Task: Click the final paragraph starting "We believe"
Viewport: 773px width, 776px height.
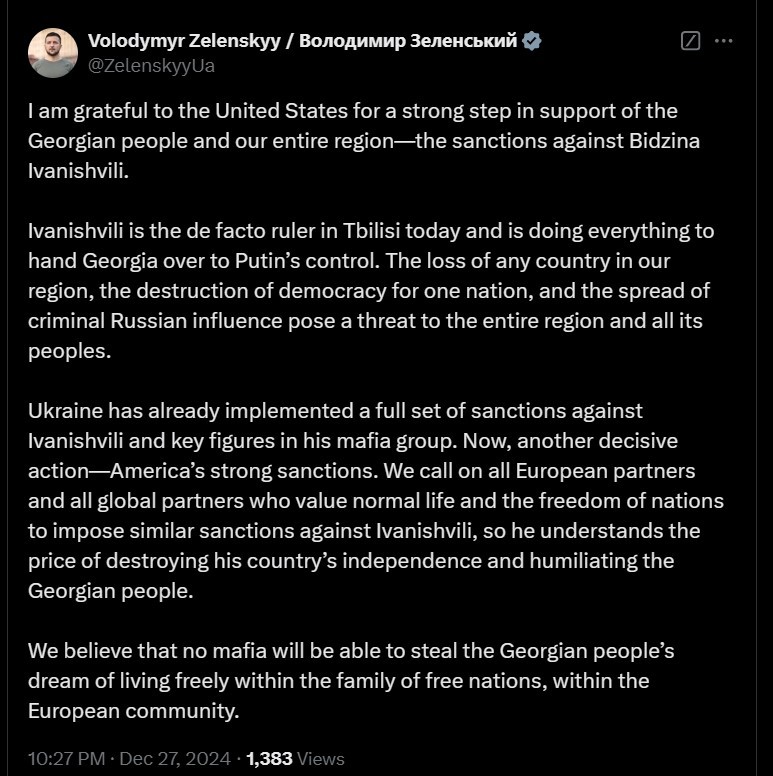Action: (351, 681)
